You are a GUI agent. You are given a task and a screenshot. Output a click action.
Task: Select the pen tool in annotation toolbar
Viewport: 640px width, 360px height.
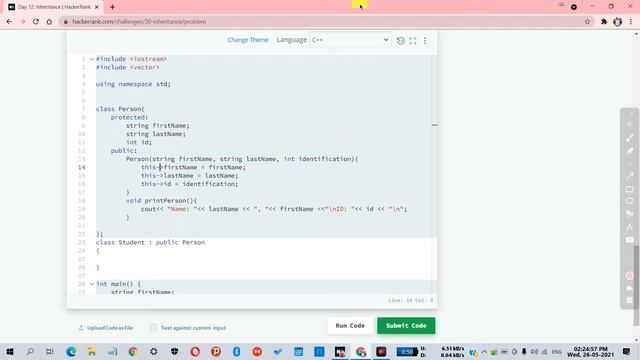(629, 138)
